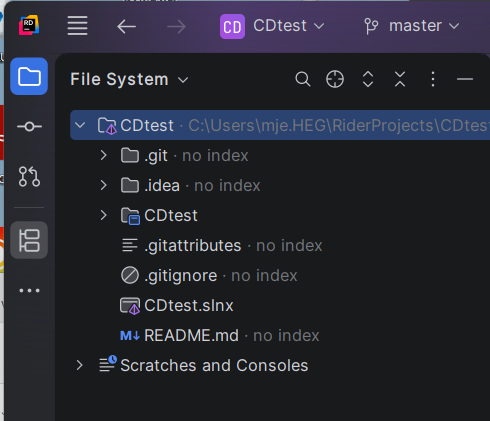Expand the .idea folder chevron
Viewport: 490px width, 421px height.
(104, 185)
